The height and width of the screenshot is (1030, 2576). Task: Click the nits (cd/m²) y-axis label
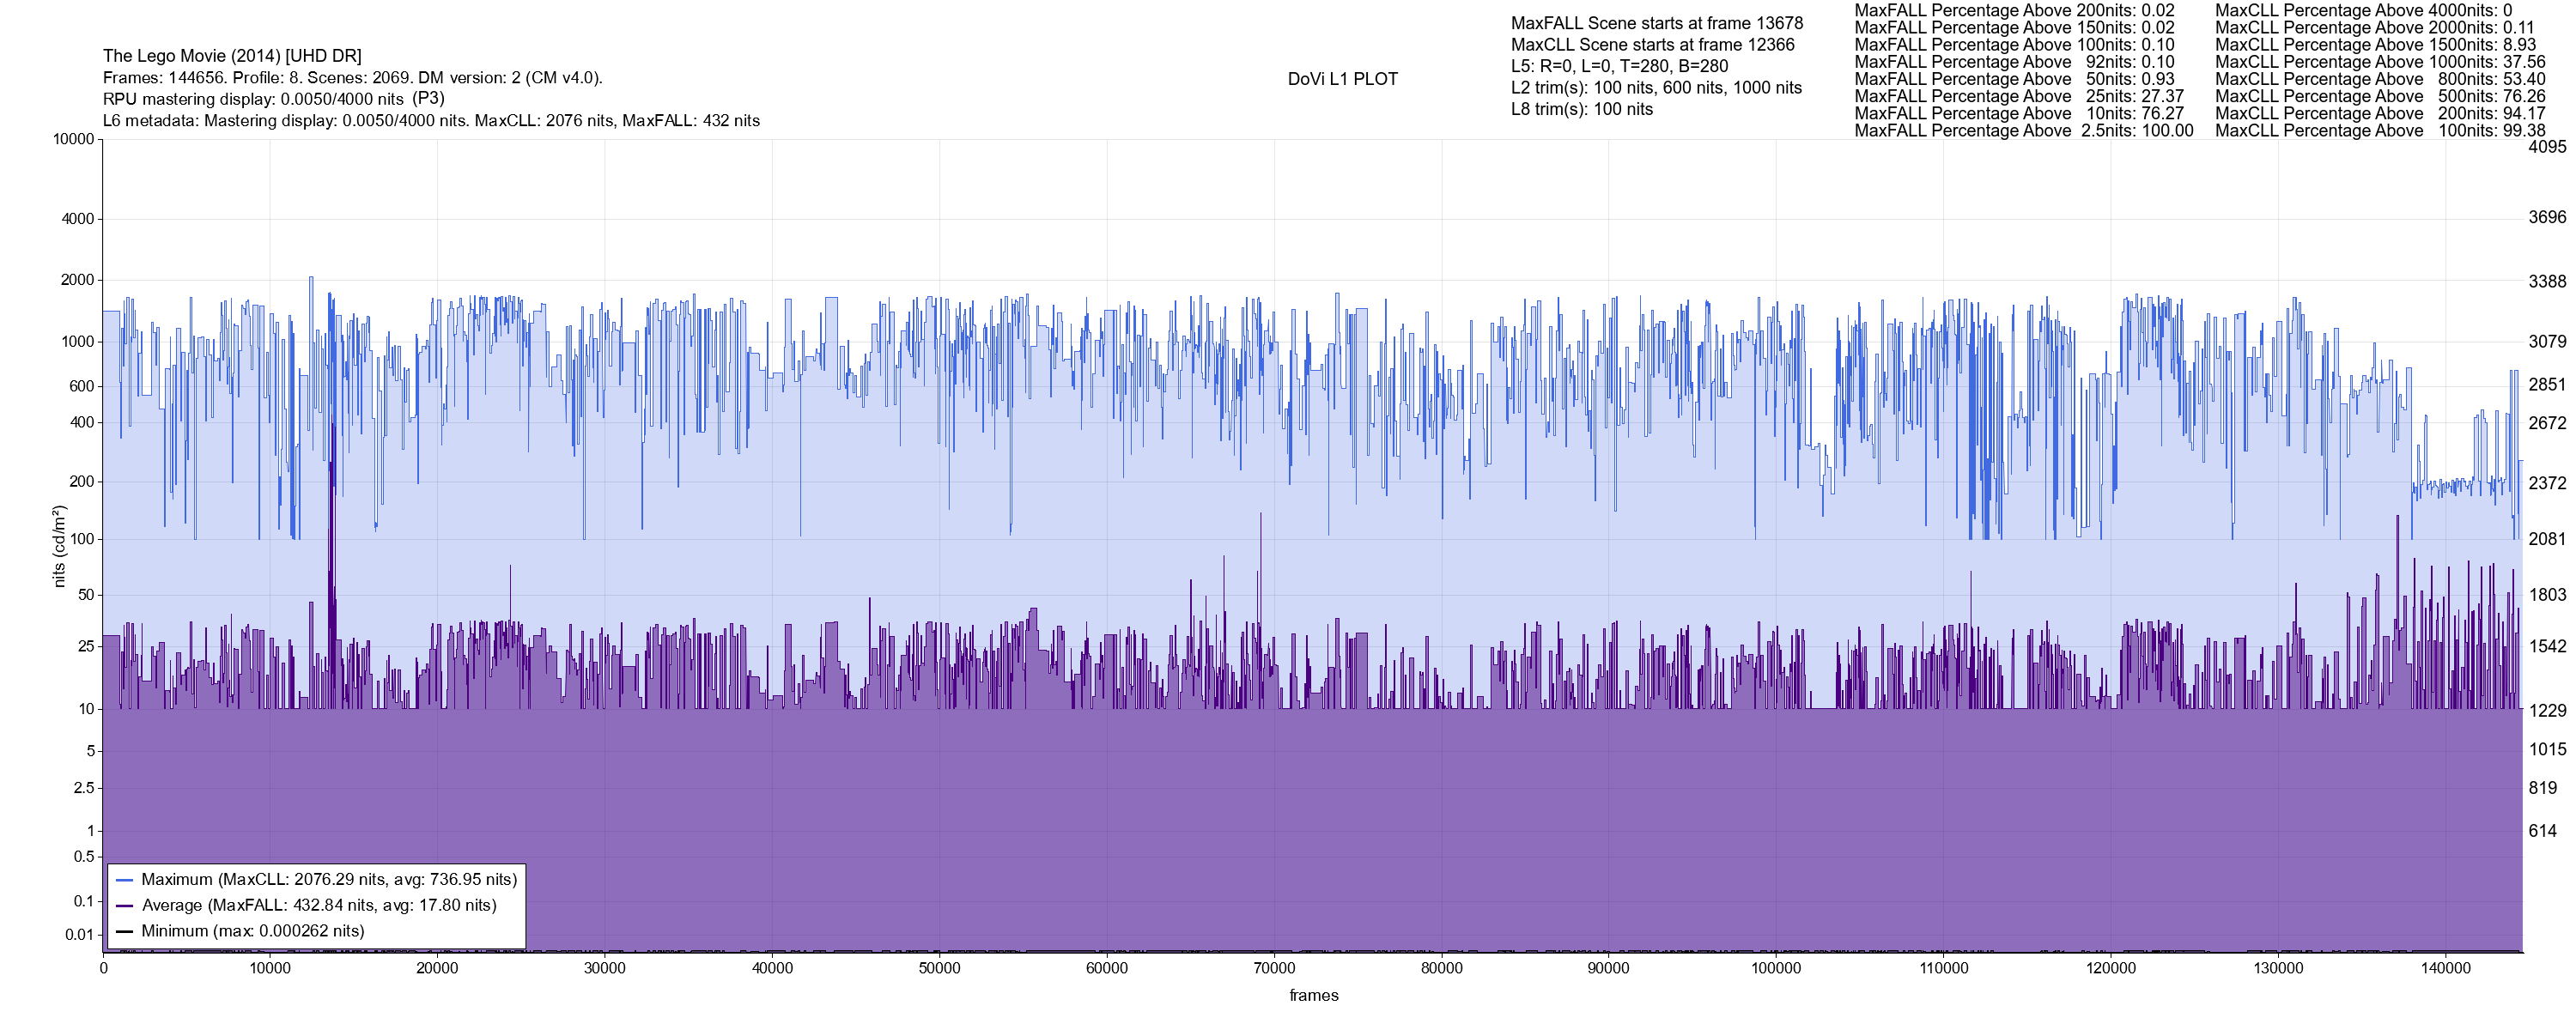click(x=59, y=546)
